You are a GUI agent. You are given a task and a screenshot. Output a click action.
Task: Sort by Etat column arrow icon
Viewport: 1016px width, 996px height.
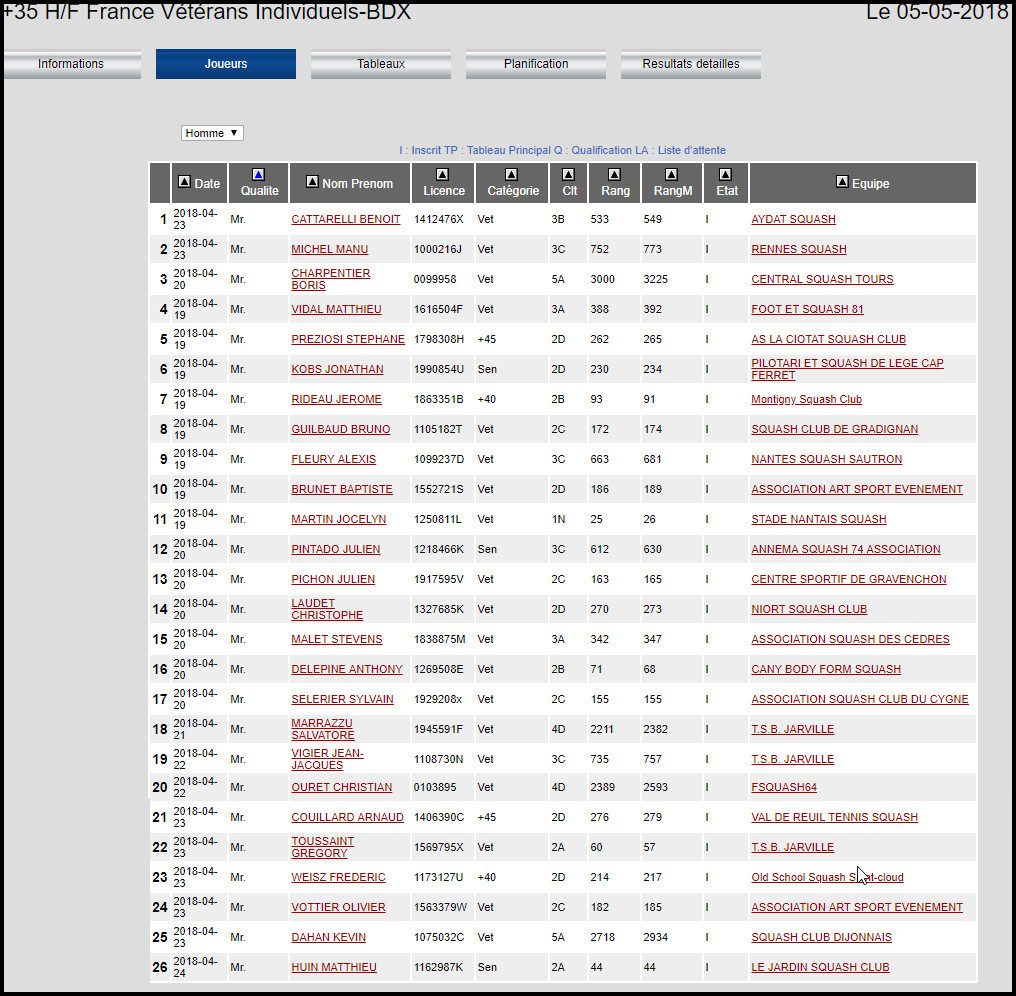[726, 174]
